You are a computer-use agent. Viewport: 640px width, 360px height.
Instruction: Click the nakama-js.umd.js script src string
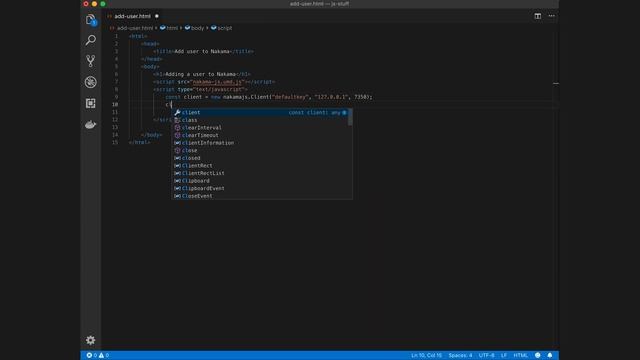(x=218, y=82)
